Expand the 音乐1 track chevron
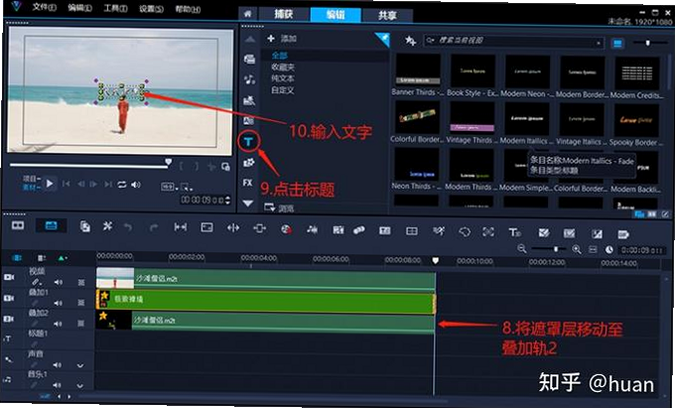675x408 pixels. pyautogui.click(x=81, y=386)
